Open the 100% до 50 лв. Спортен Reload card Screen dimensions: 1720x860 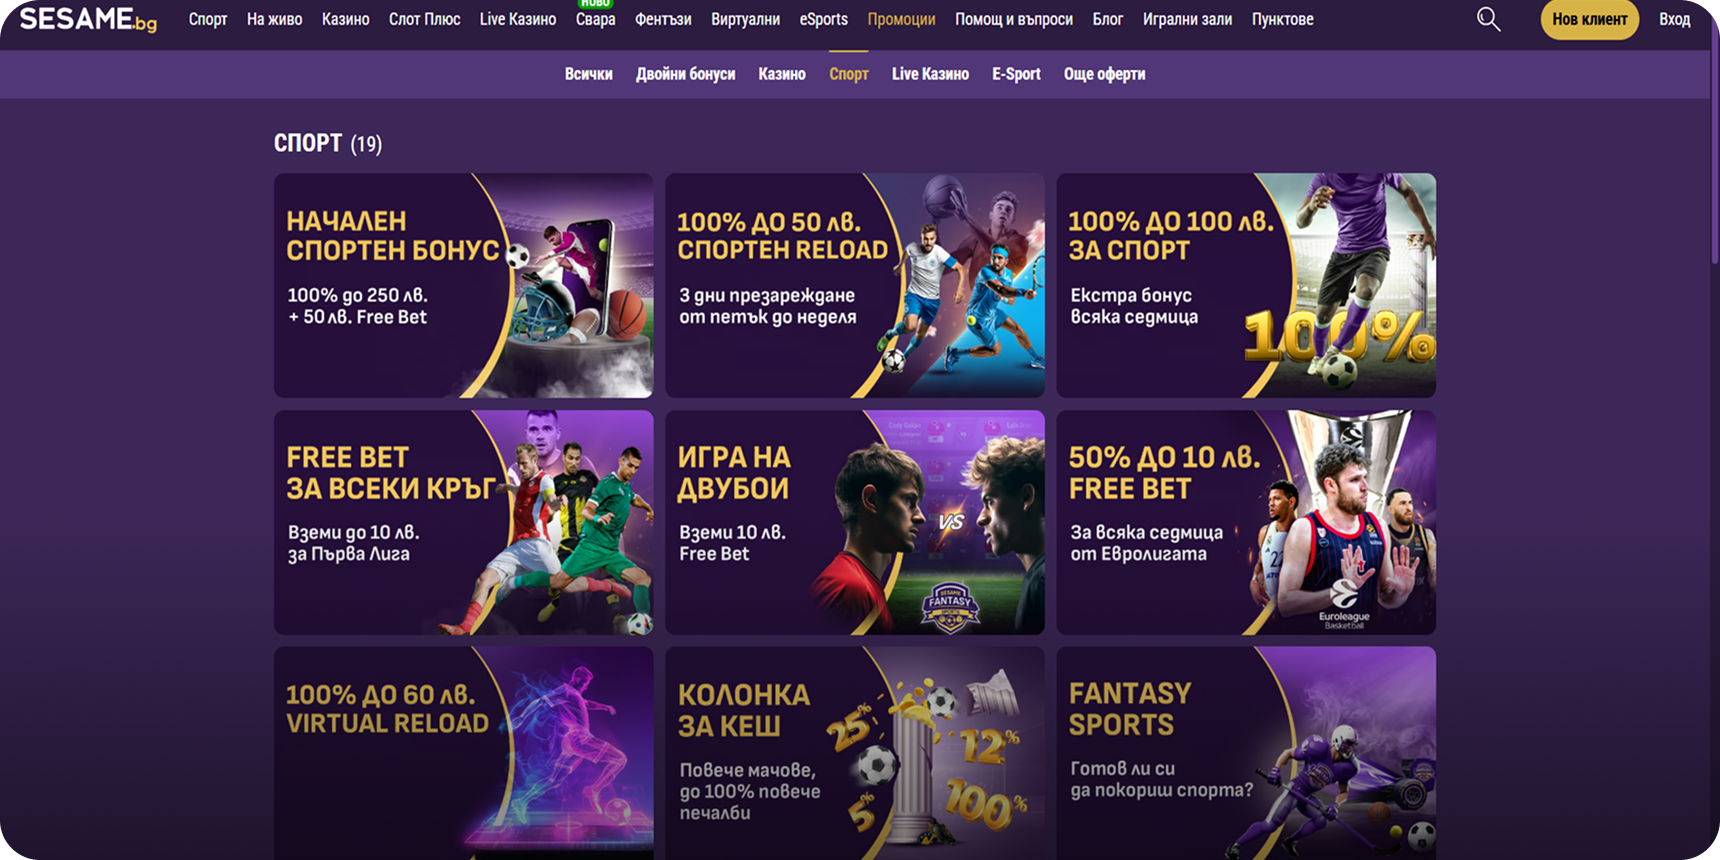click(x=855, y=285)
